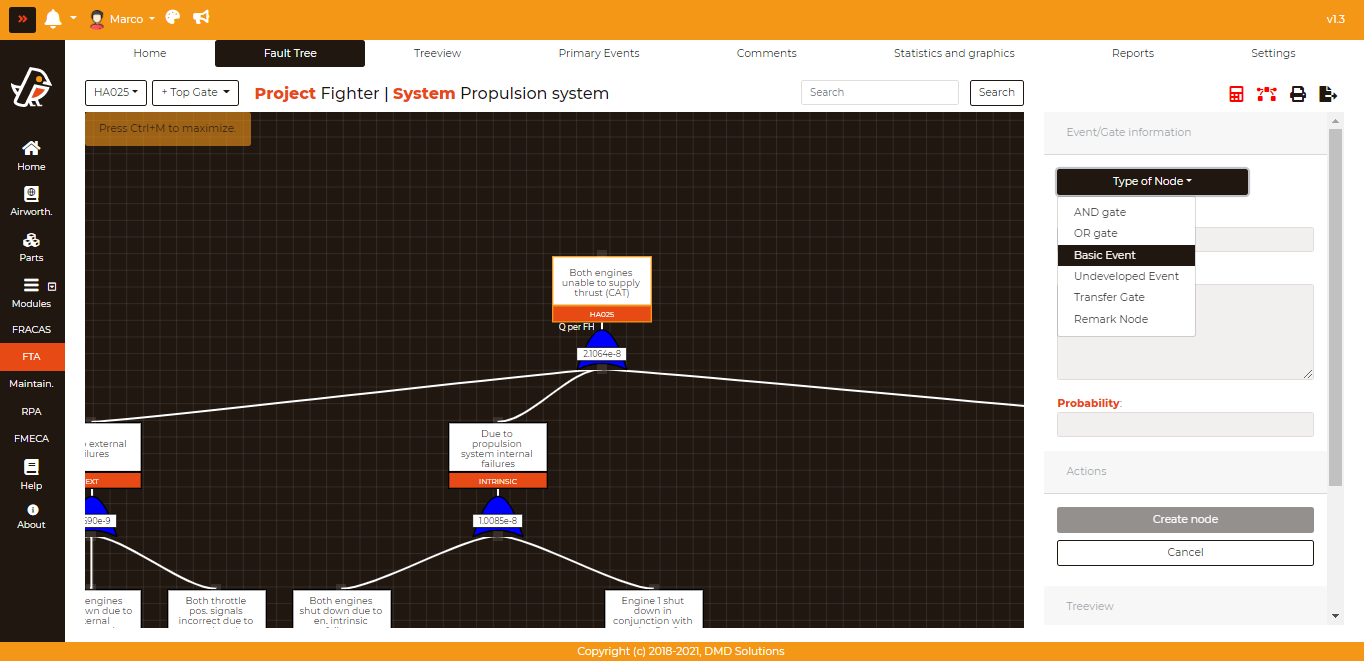1364x661 pixels.
Task: Expand the Modules sidebar section
Action: 32,292
